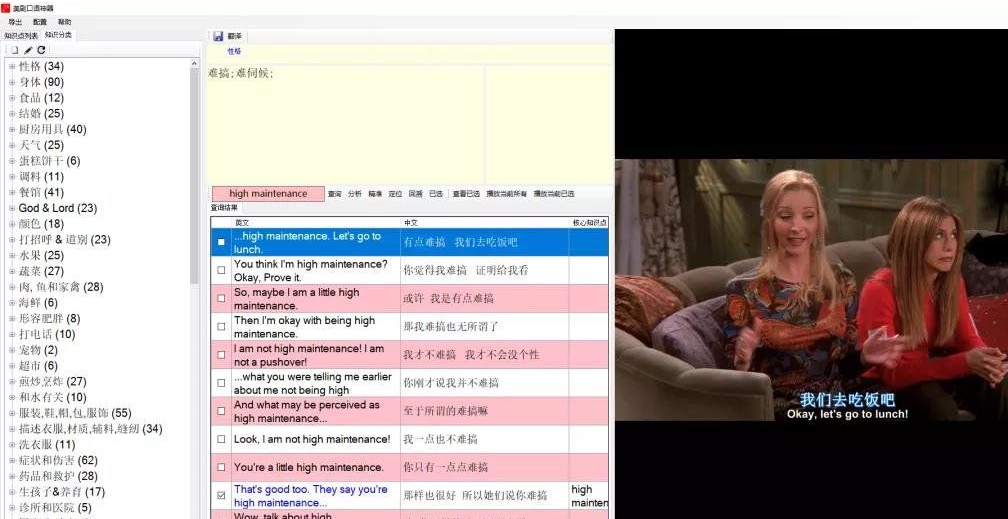This screenshot has width=1008, height=519.
Task: Click the pencil edit icon above the category tree
Action: coord(28,50)
